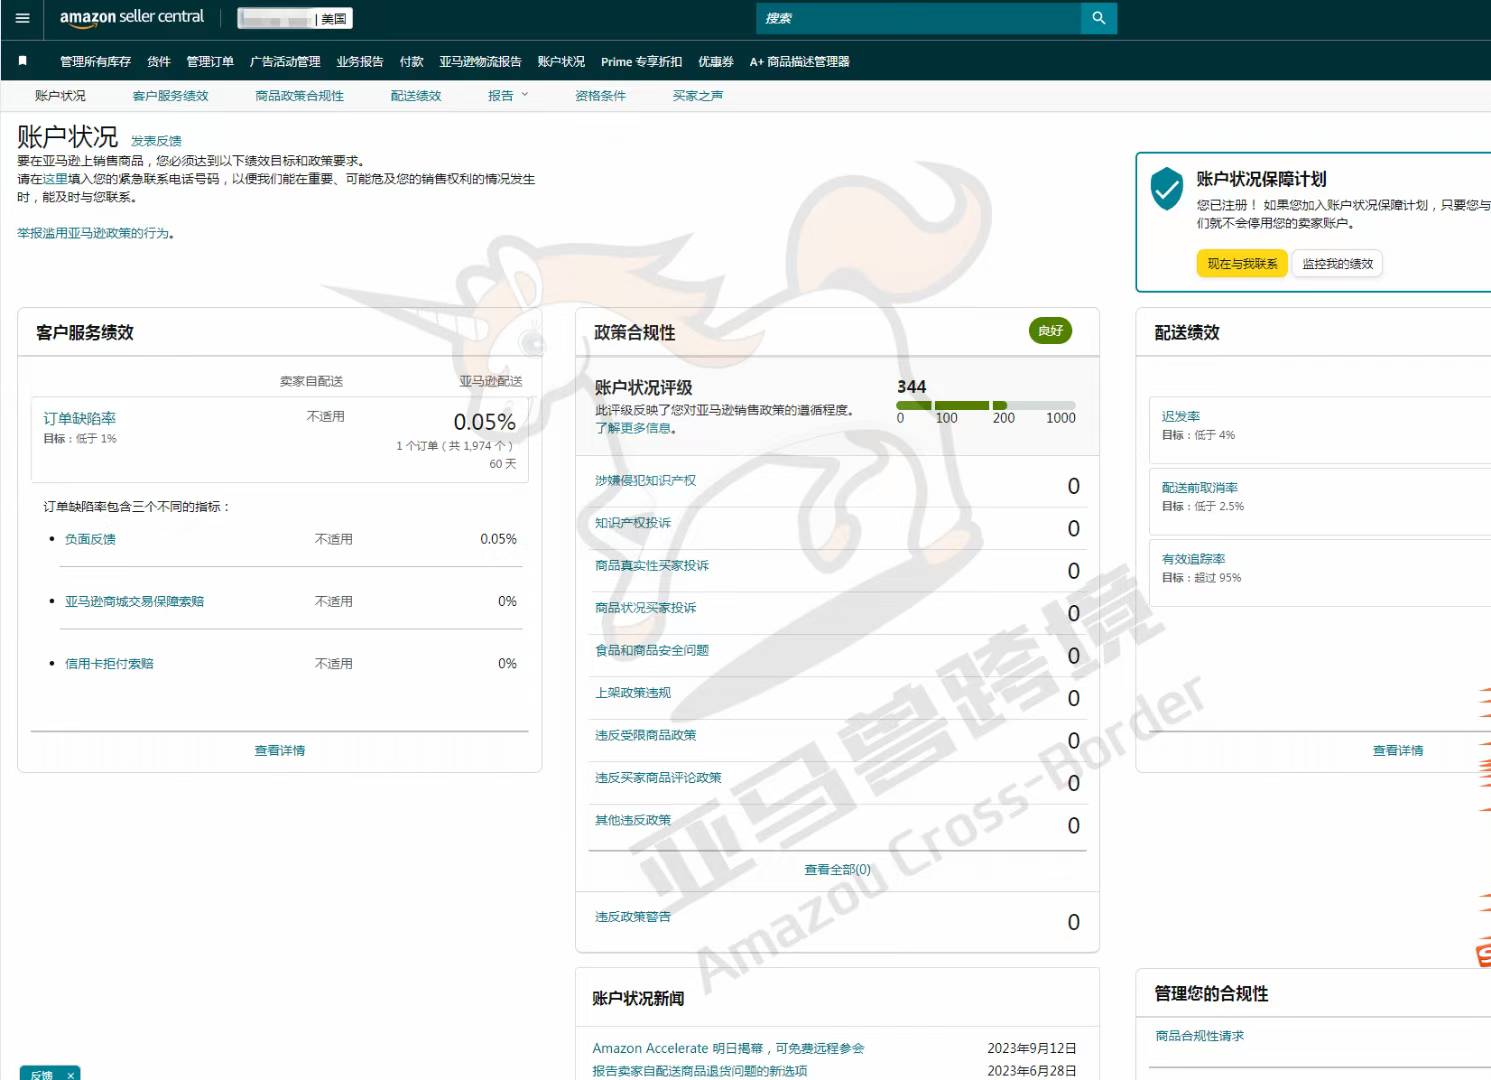1491x1080 pixels.
Task: Open 亚马逊物流报告 in the top menu
Action: click(x=480, y=62)
